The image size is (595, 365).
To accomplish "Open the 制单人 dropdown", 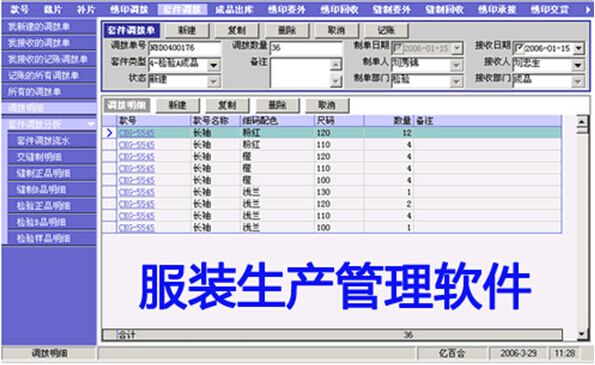I will (x=456, y=65).
